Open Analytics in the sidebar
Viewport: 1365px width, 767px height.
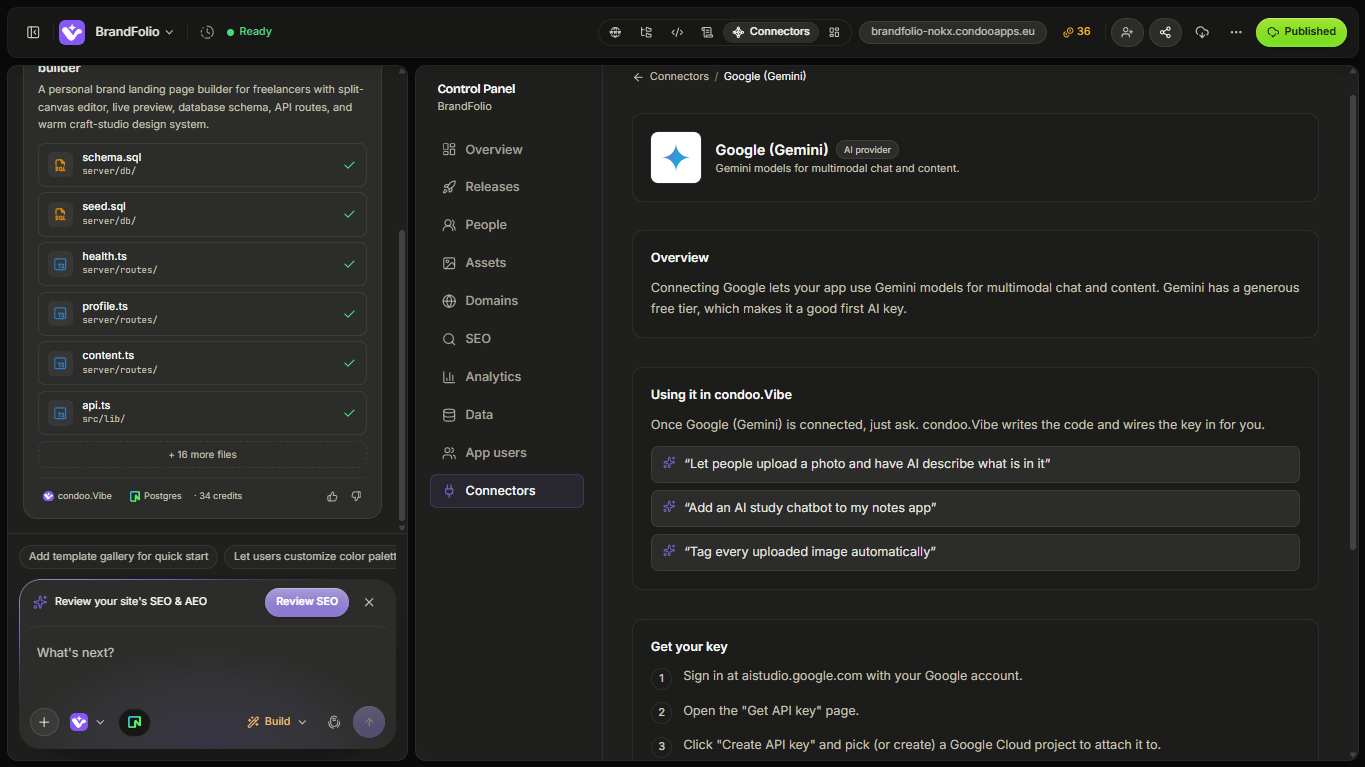click(507, 377)
